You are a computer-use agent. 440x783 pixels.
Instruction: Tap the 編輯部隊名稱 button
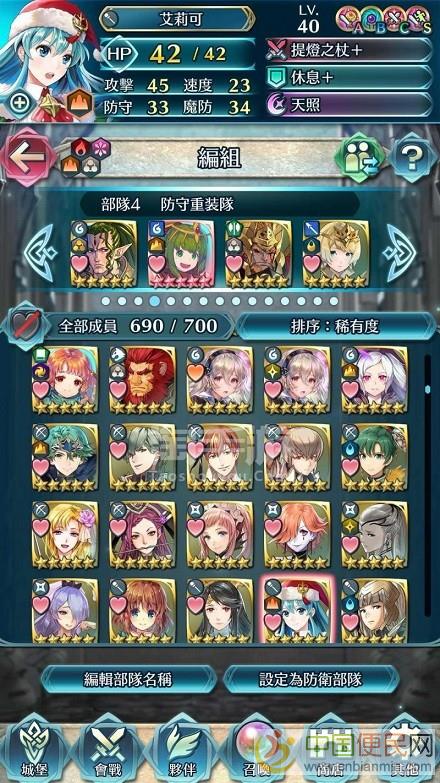128,680
